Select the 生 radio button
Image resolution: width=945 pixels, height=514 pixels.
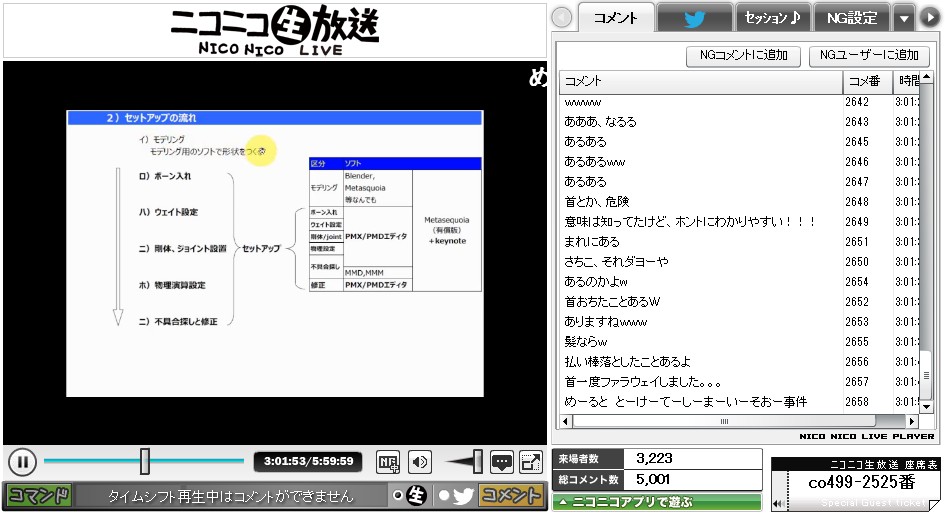click(x=397, y=495)
